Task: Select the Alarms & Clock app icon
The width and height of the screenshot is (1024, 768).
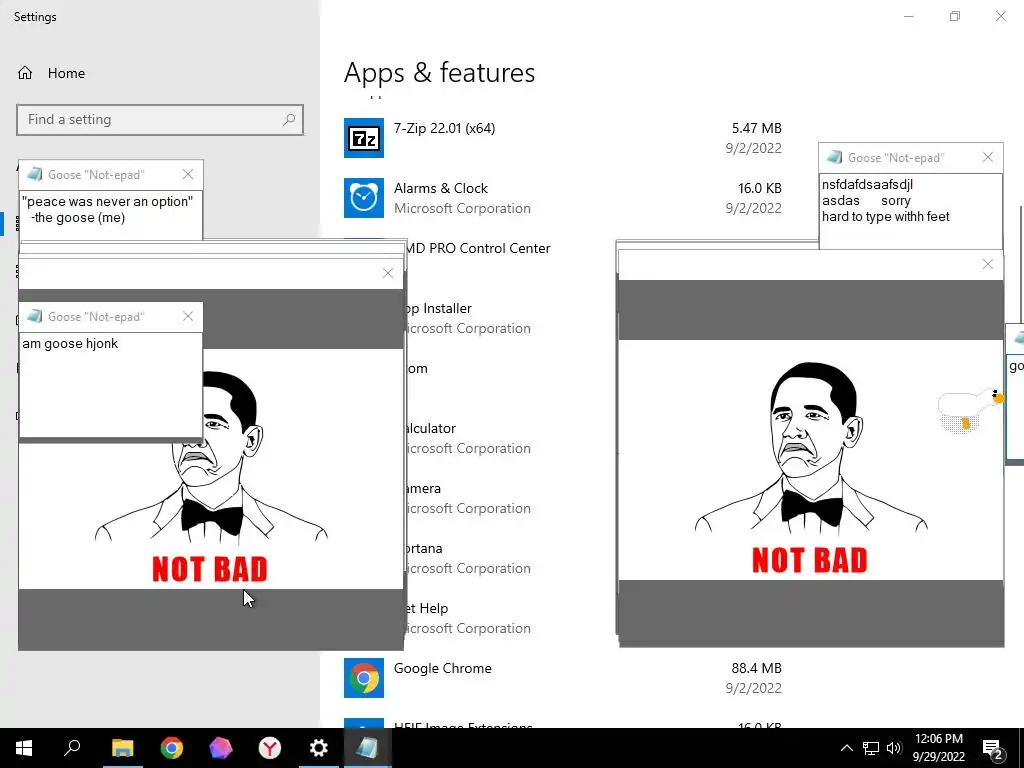Action: [x=364, y=198]
